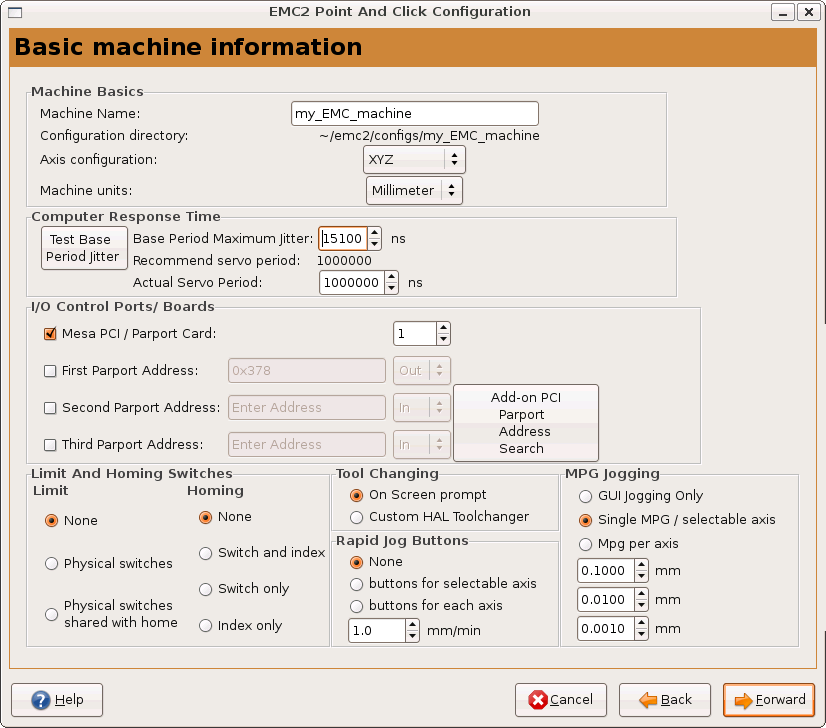826x728 pixels.
Task: Select Custom HAL Toolchanger option
Action: tap(356, 517)
